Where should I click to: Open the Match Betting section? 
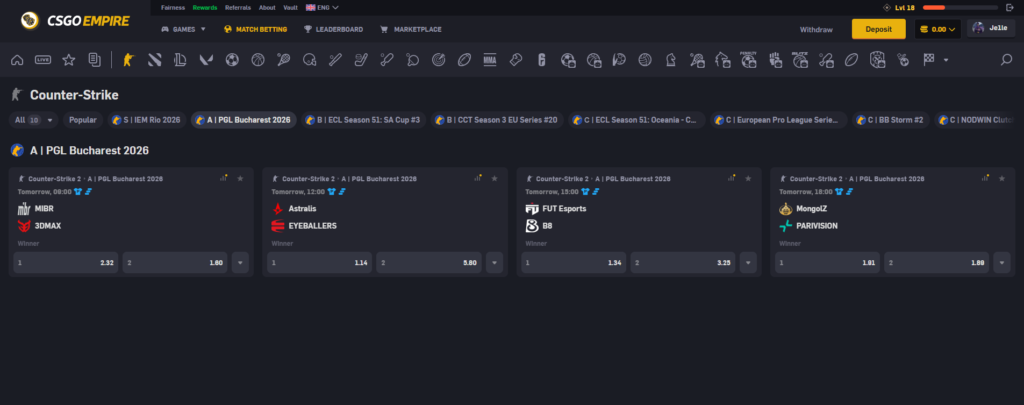pyautogui.click(x=256, y=29)
